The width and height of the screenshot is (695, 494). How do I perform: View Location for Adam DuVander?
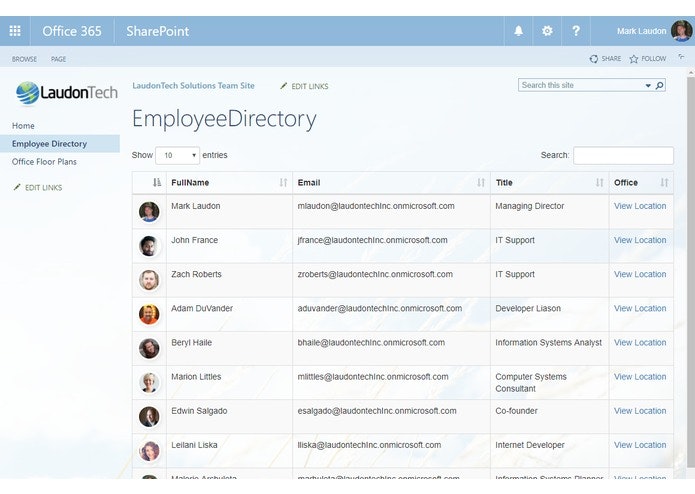pos(640,308)
